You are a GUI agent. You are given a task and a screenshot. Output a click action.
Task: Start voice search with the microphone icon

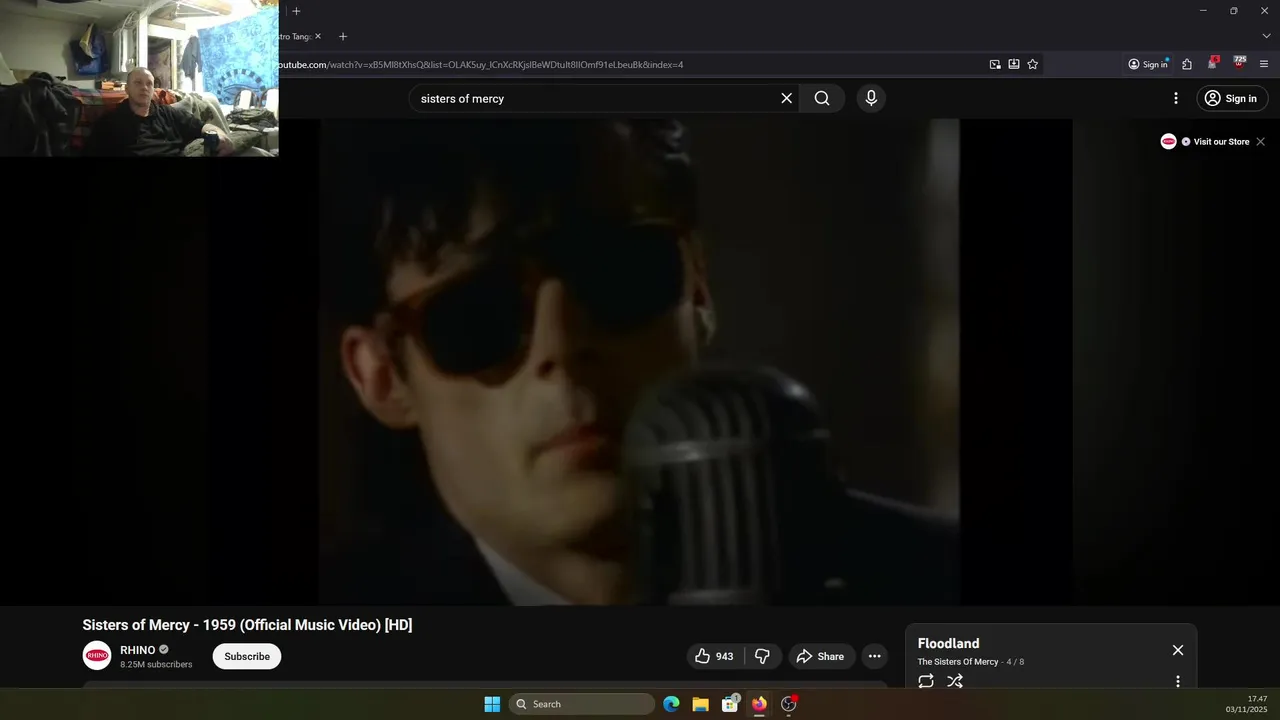(871, 98)
